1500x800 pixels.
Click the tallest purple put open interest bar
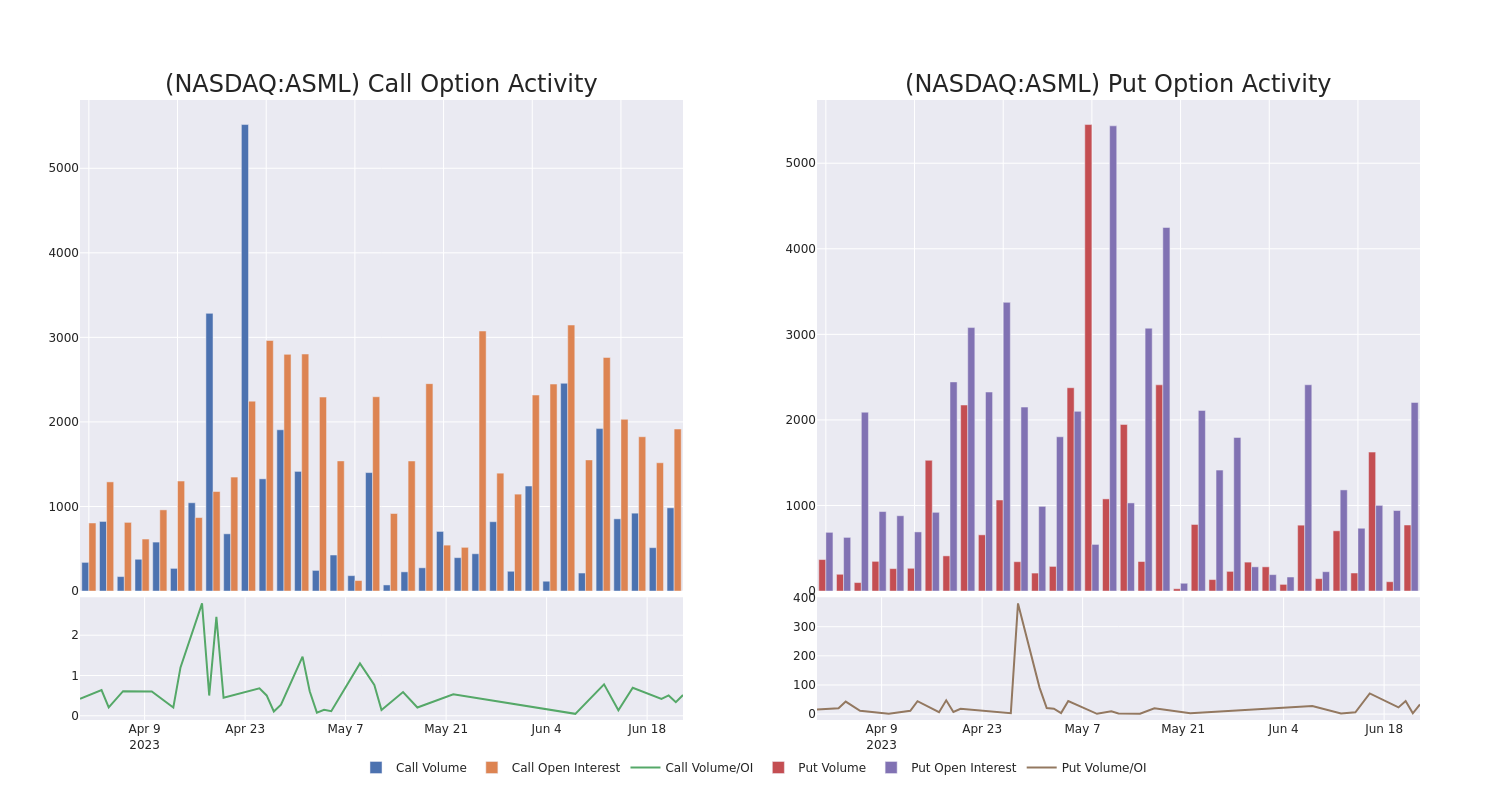(x=1113, y=358)
